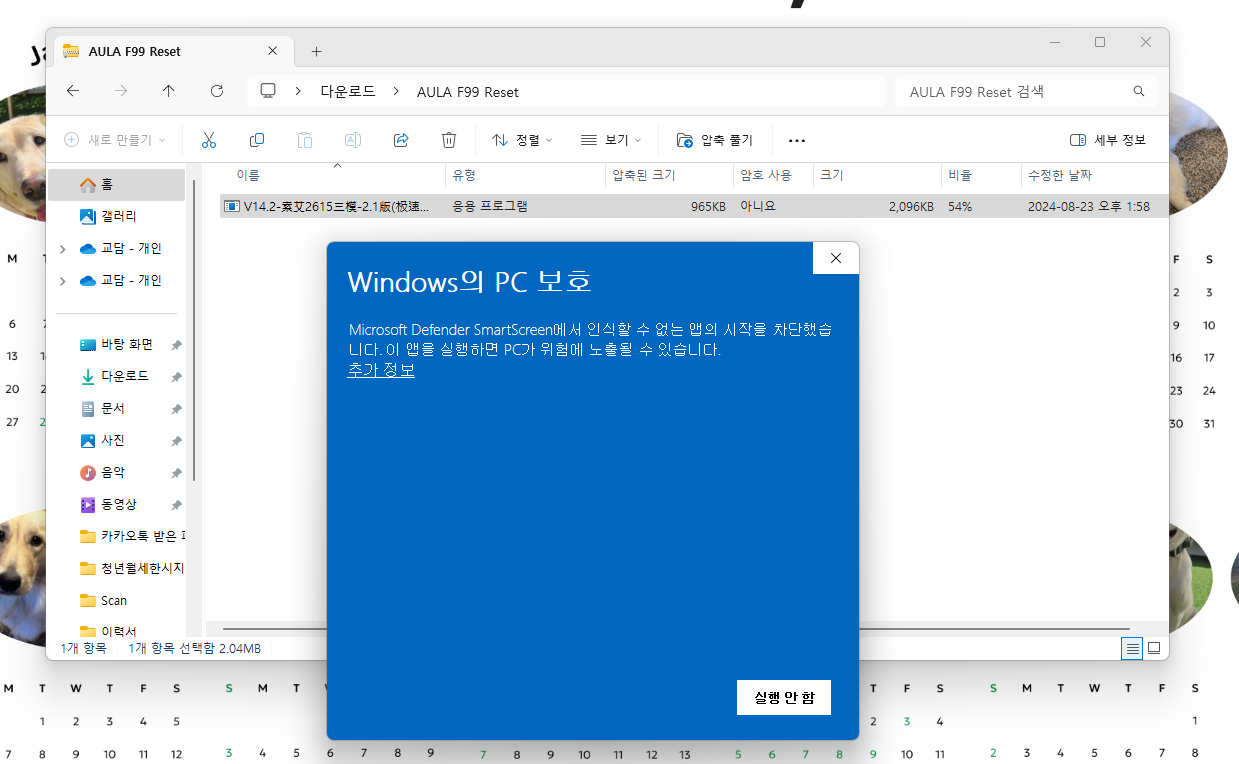Viewport: 1239px width, 764px height.
Task: Sort by 이름 column header
Action: coord(248,175)
